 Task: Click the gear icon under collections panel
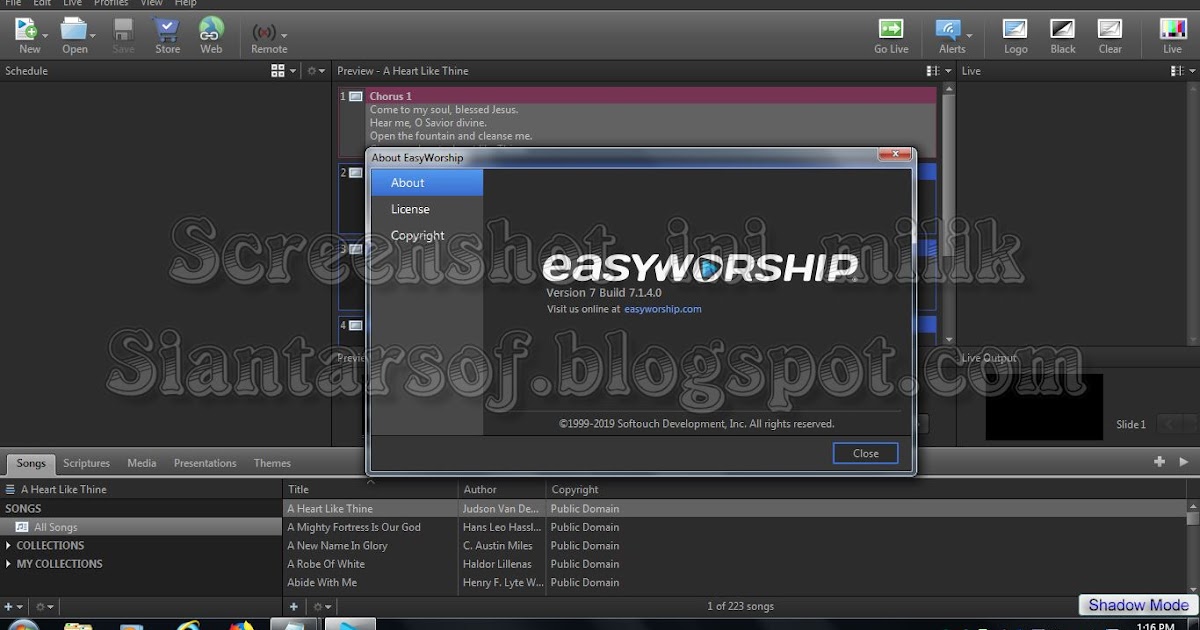(x=41, y=606)
